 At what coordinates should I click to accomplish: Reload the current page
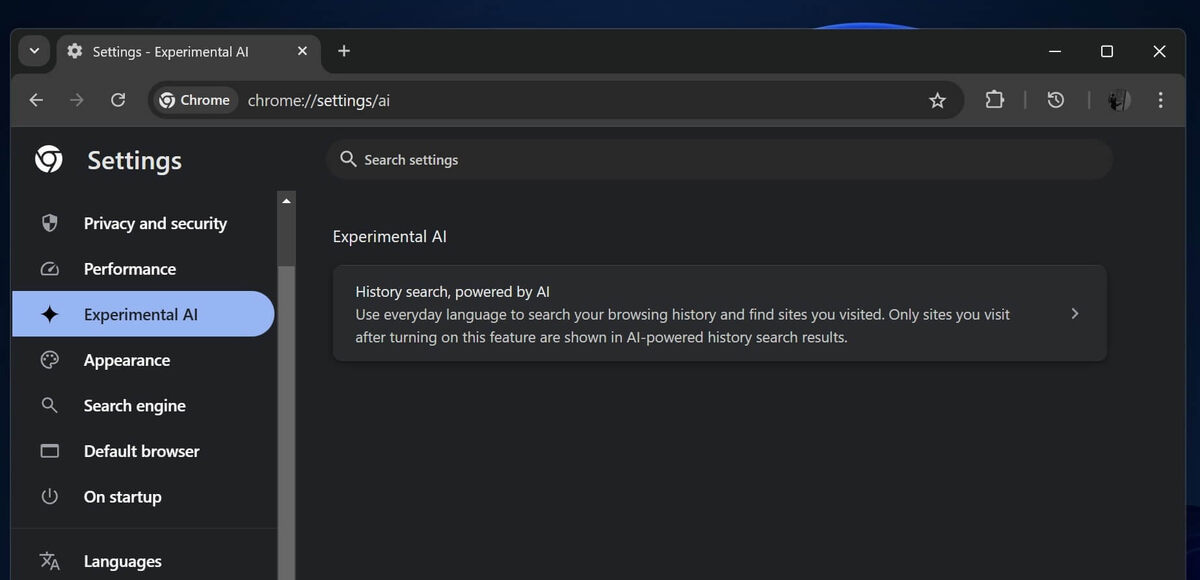coord(118,100)
